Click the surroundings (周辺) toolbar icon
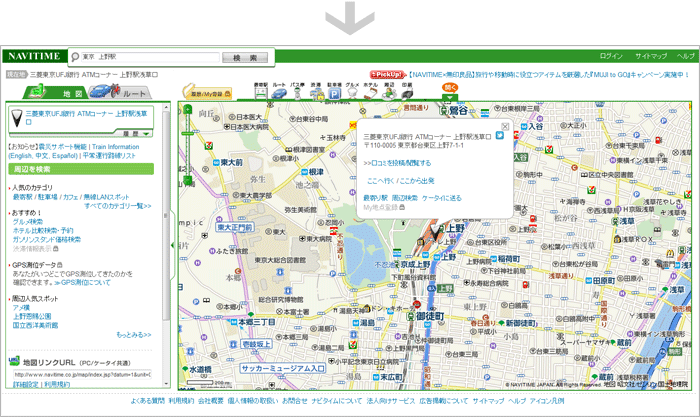This screenshot has height=417, width=700. click(389, 91)
